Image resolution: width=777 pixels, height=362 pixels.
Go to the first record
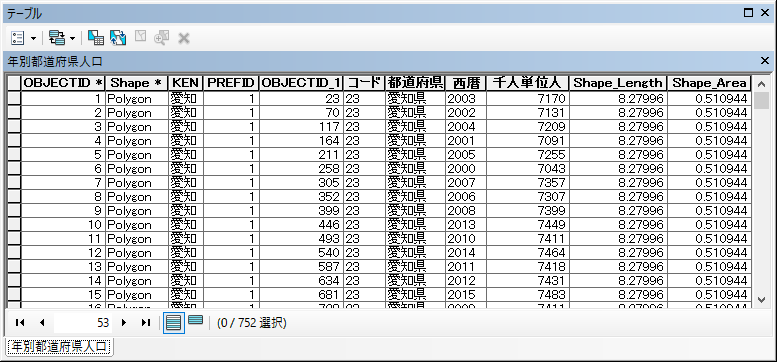coord(20,323)
